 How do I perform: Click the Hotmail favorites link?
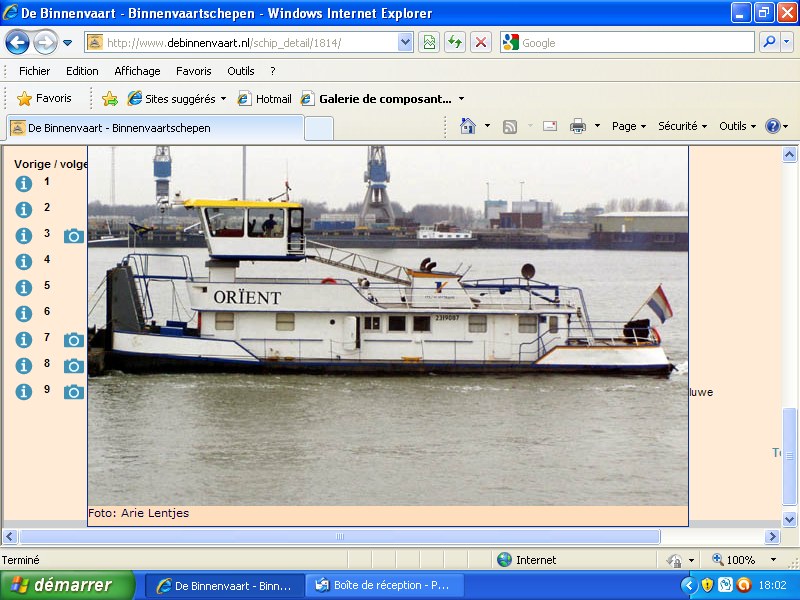tap(265, 99)
